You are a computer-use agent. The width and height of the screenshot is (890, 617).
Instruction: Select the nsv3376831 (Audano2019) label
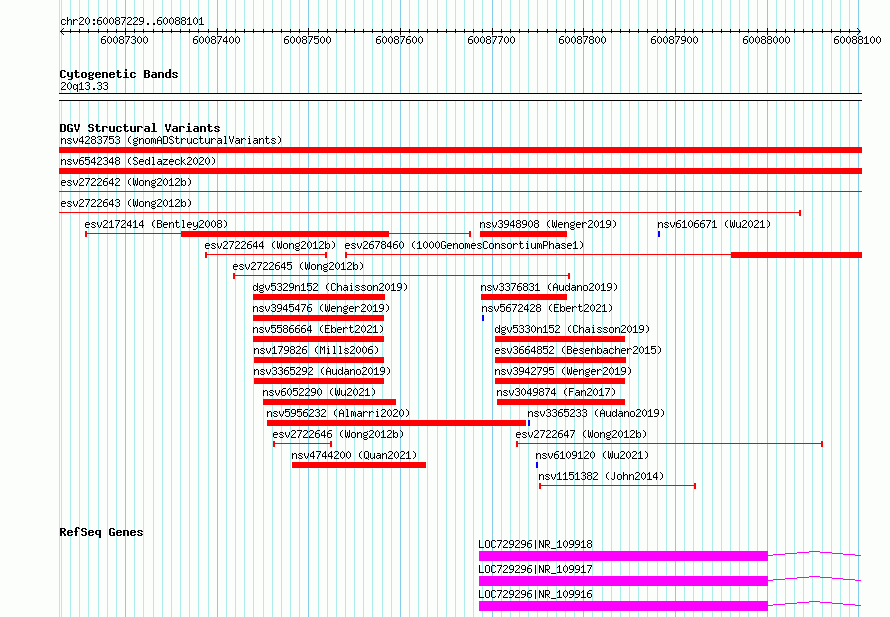coord(549,287)
